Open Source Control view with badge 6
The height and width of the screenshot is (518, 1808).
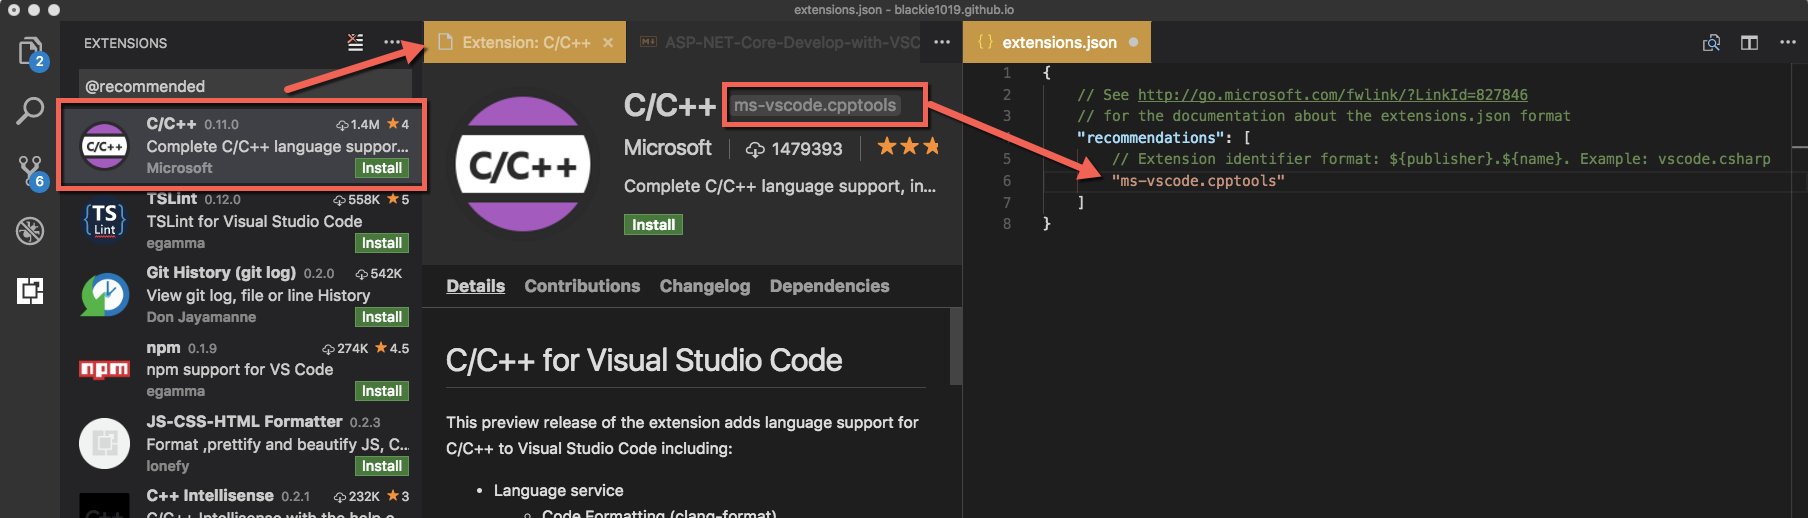click(30, 171)
